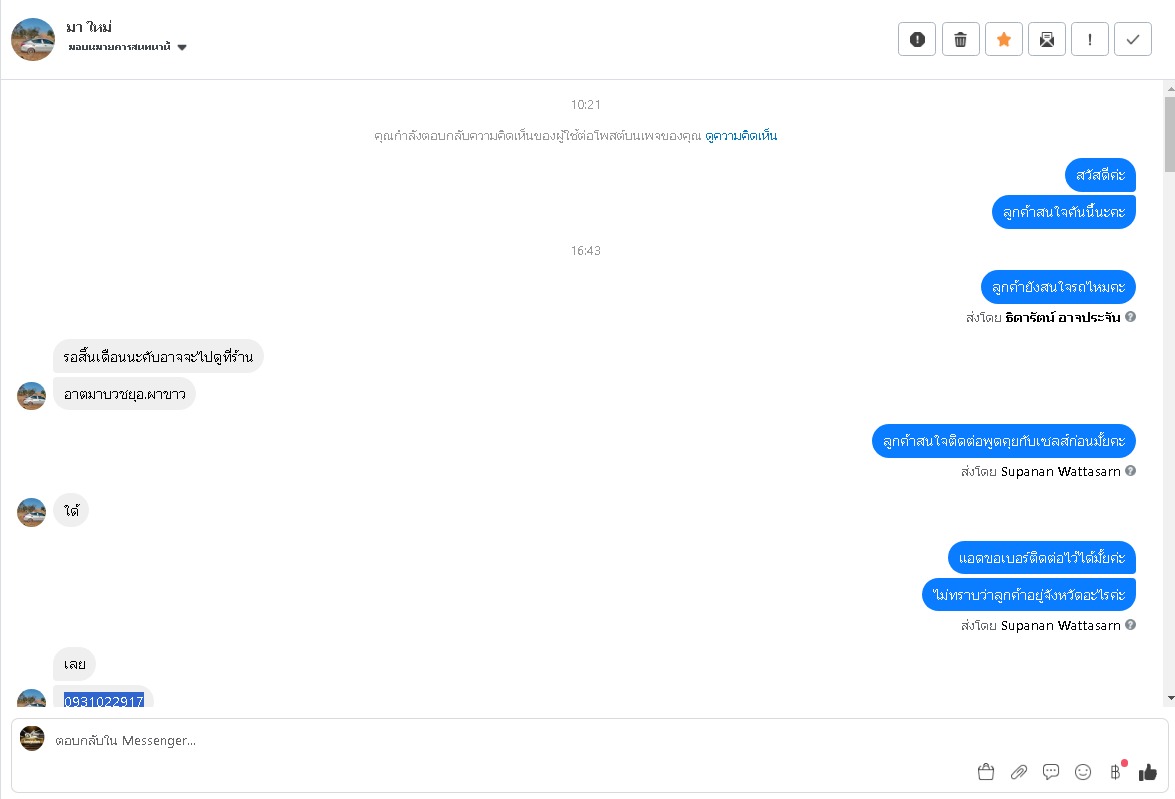Flag conversation with exclamation priority icon
The width and height of the screenshot is (1175, 799).
pos(1090,40)
